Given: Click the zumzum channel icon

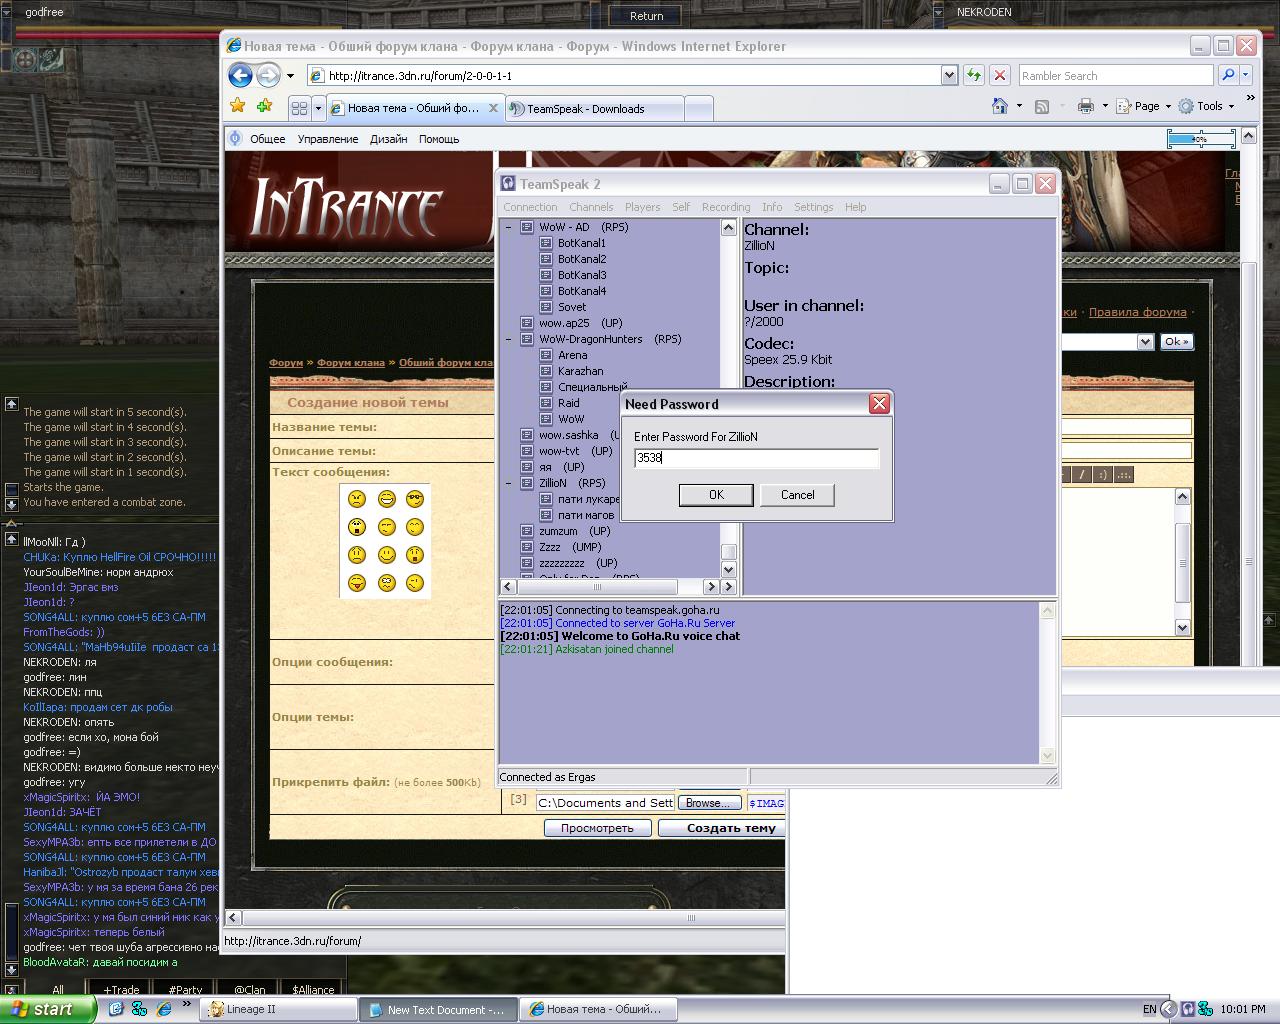Looking at the screenshot, I should (x=527, y=531).
